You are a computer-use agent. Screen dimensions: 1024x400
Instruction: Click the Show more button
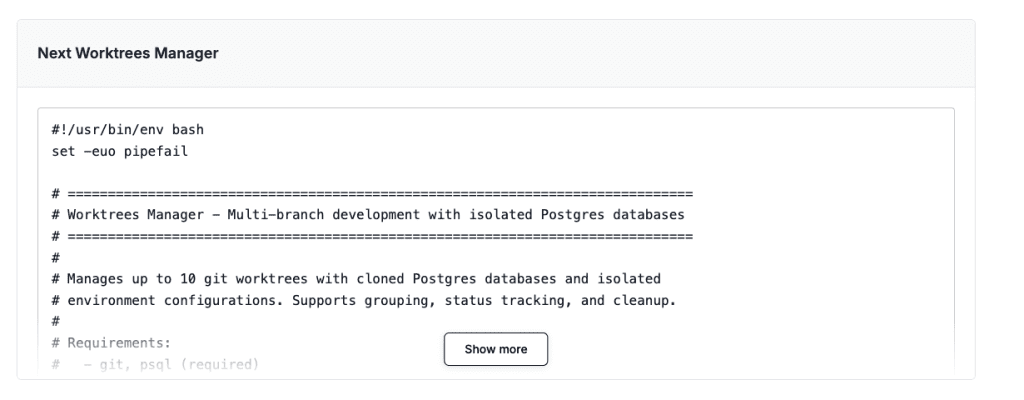click(x=496, y=349)
